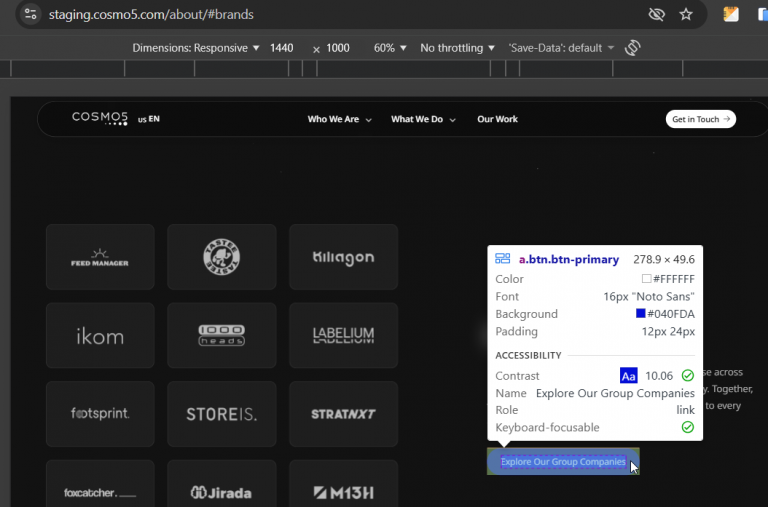Click the address bar URL
Screen dimensions: 768x507
pos(151,15)
